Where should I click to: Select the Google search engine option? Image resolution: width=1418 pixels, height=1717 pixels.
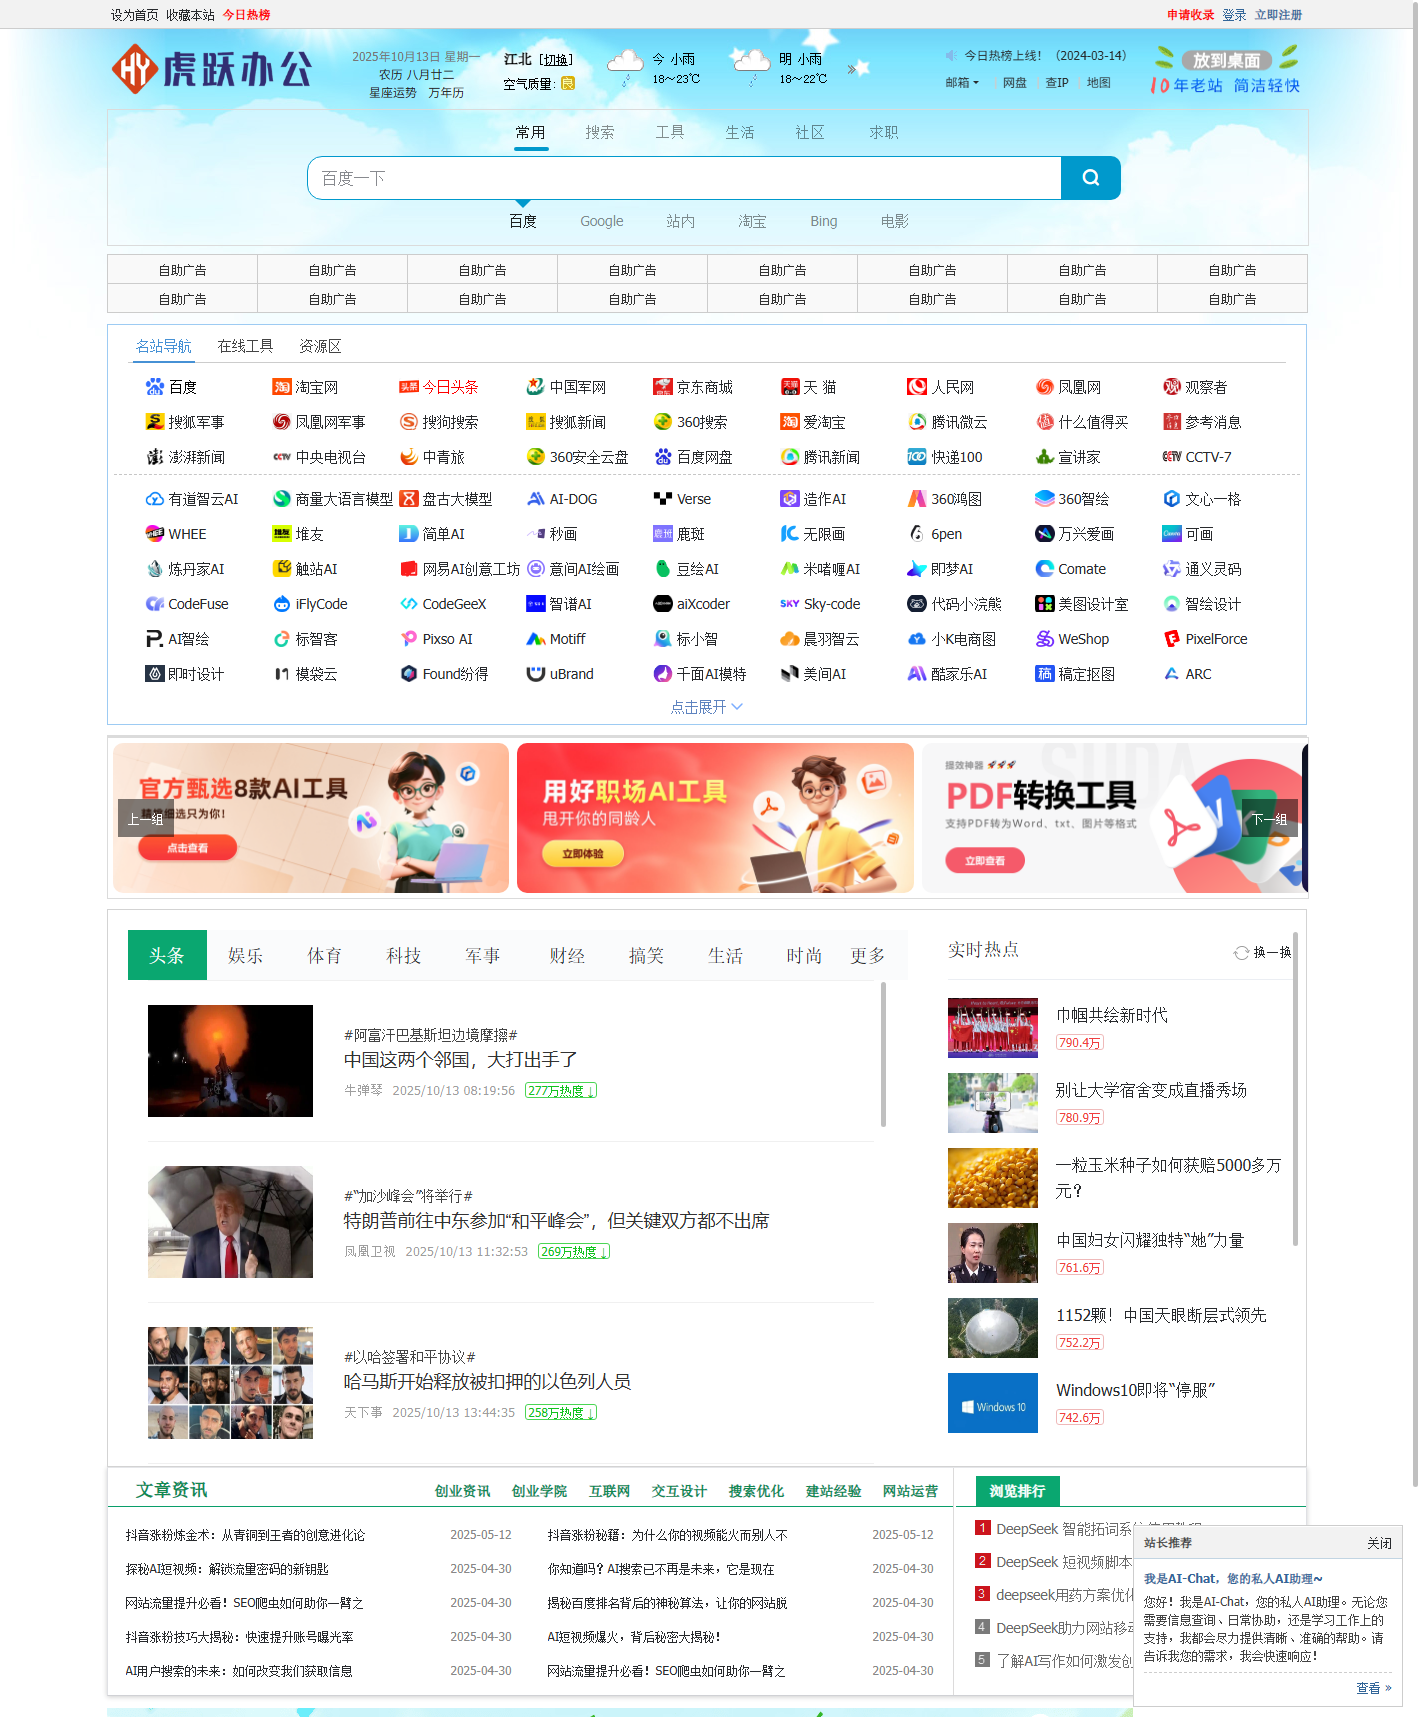(x=601, y=221)
